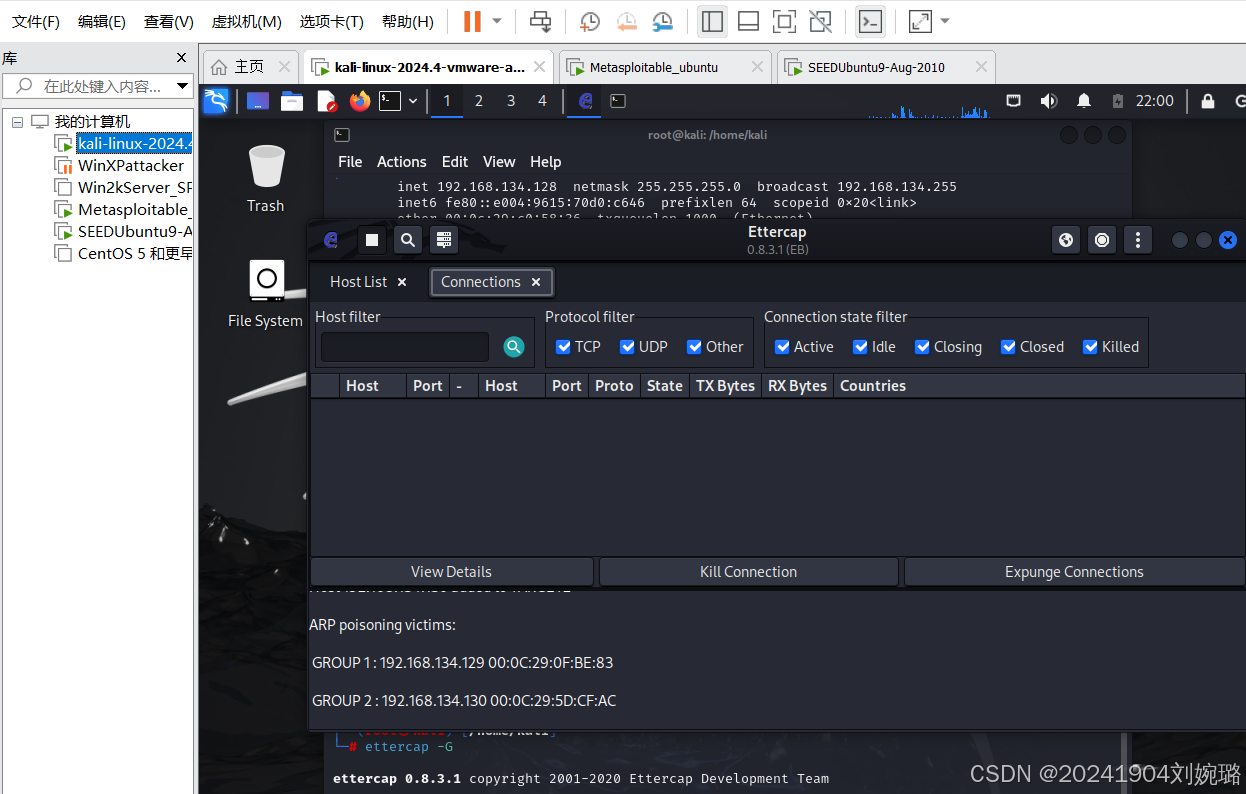Open the View menu in the terminal window
The width and height of the screenshot is (1246, 794).
tap(499, 161)
